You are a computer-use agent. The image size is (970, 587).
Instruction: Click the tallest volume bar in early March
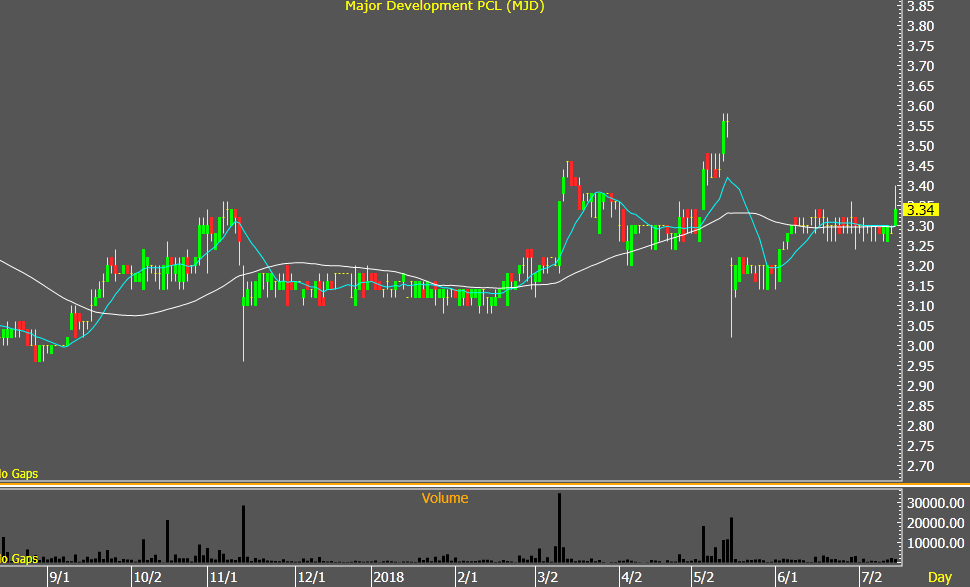point(559,528)
